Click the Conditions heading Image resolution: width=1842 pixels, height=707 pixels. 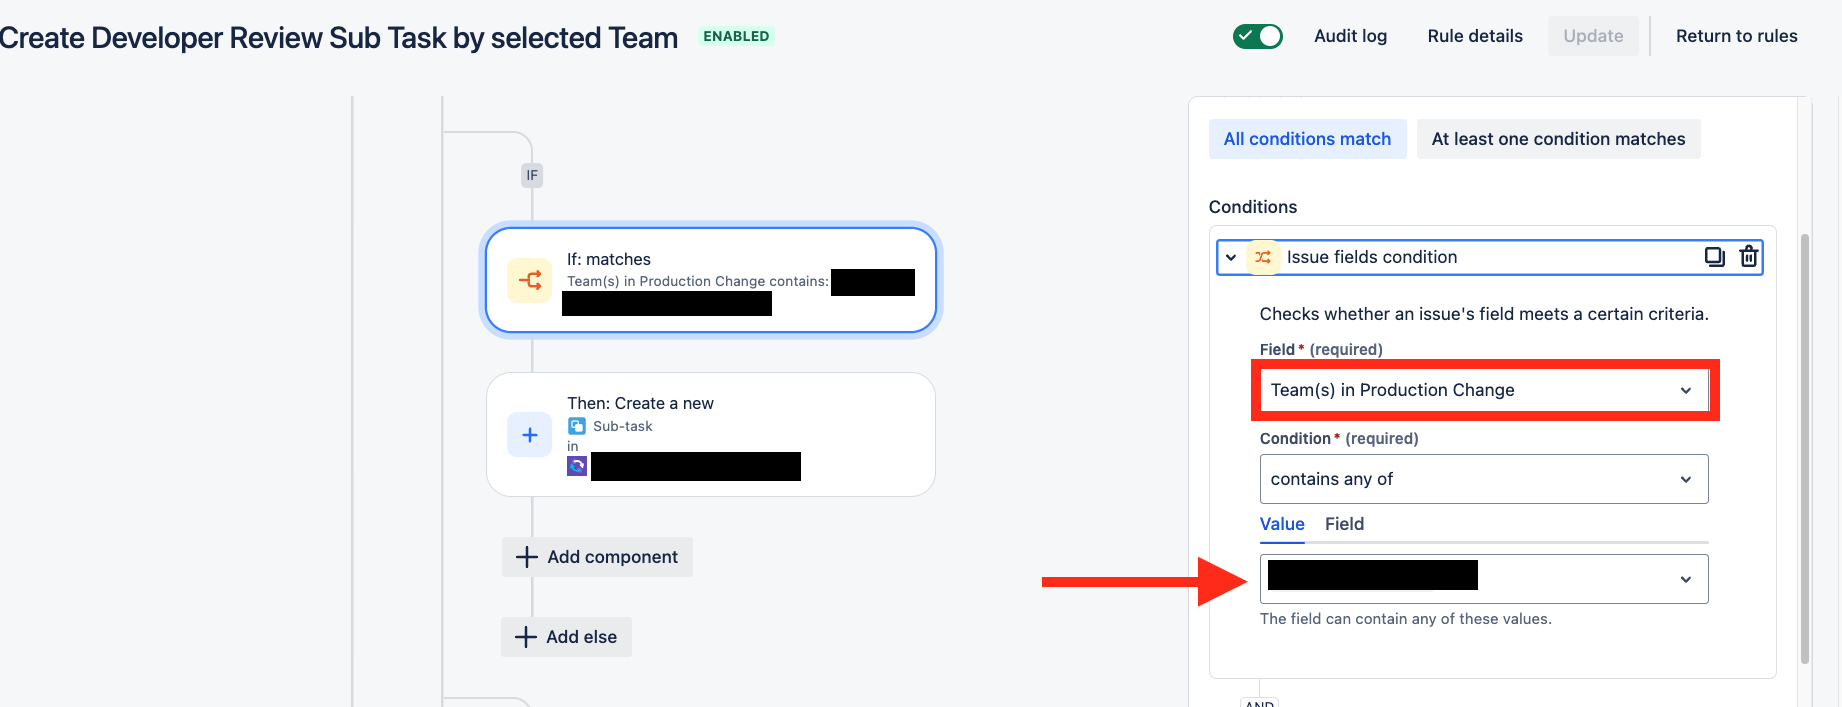(x=1253, y=207)
